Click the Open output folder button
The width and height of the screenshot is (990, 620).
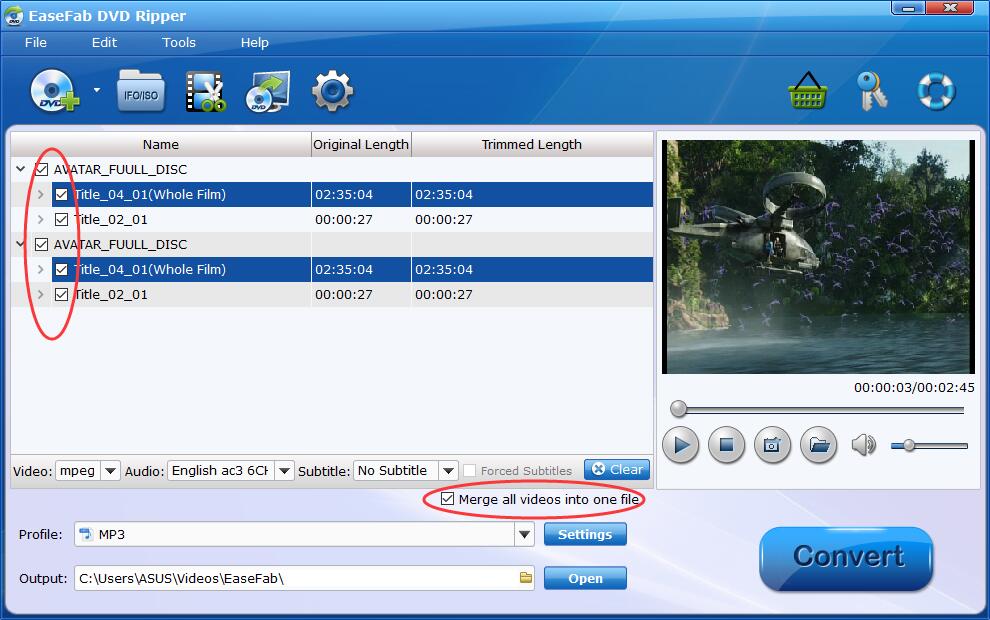pos(585,578)
